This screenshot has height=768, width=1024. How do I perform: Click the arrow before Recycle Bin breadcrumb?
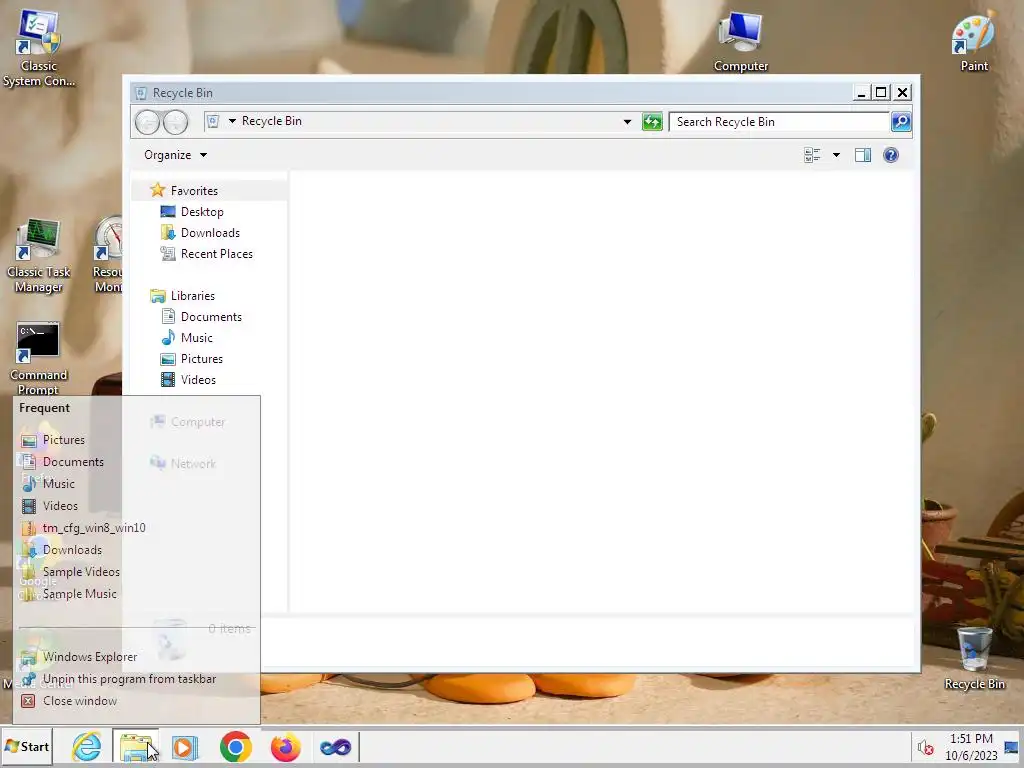232,121
